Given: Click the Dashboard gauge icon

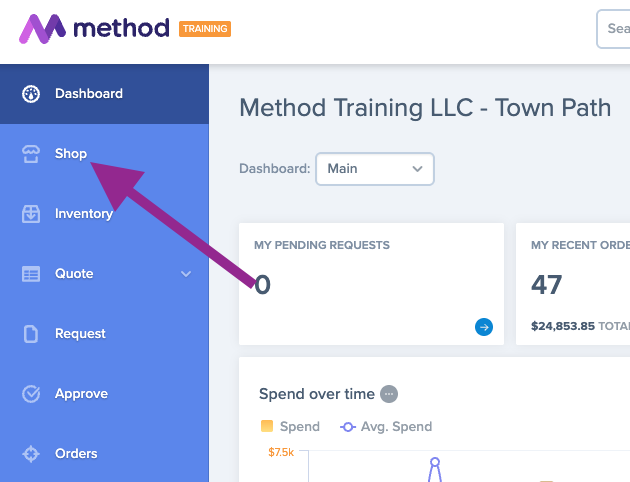Looking at the screenshot, I should (31, 94).
